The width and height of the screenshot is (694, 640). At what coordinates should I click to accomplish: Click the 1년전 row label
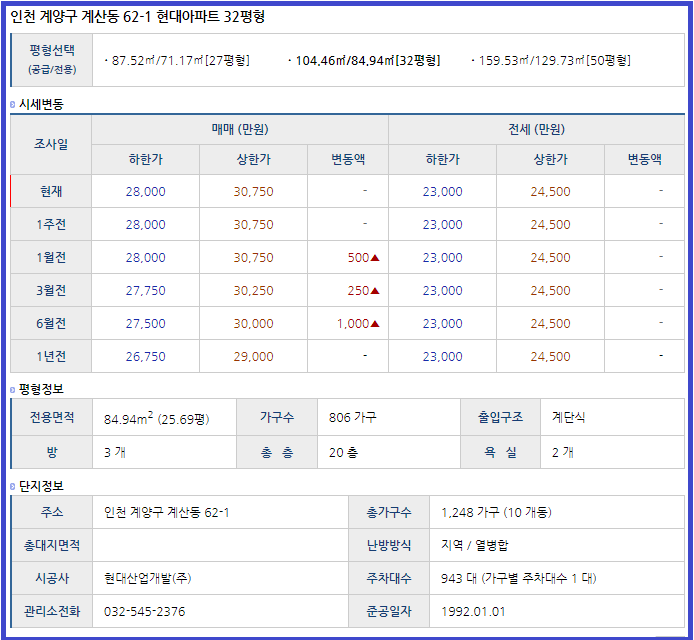click(x=51, y=357)
